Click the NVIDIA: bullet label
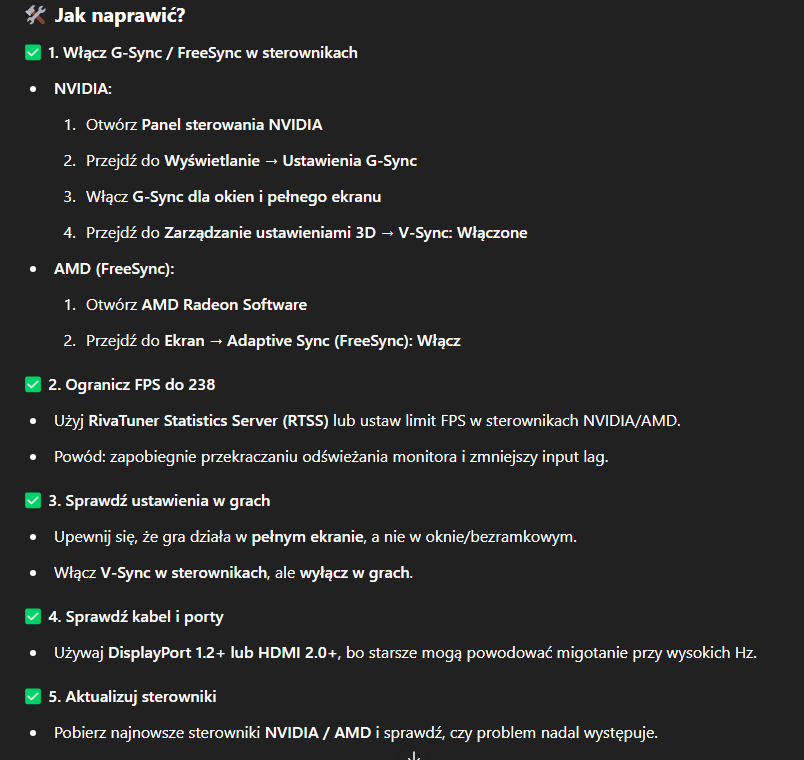Image resolution: width=804 pixels, height=760 pixels. click(83, 89)
